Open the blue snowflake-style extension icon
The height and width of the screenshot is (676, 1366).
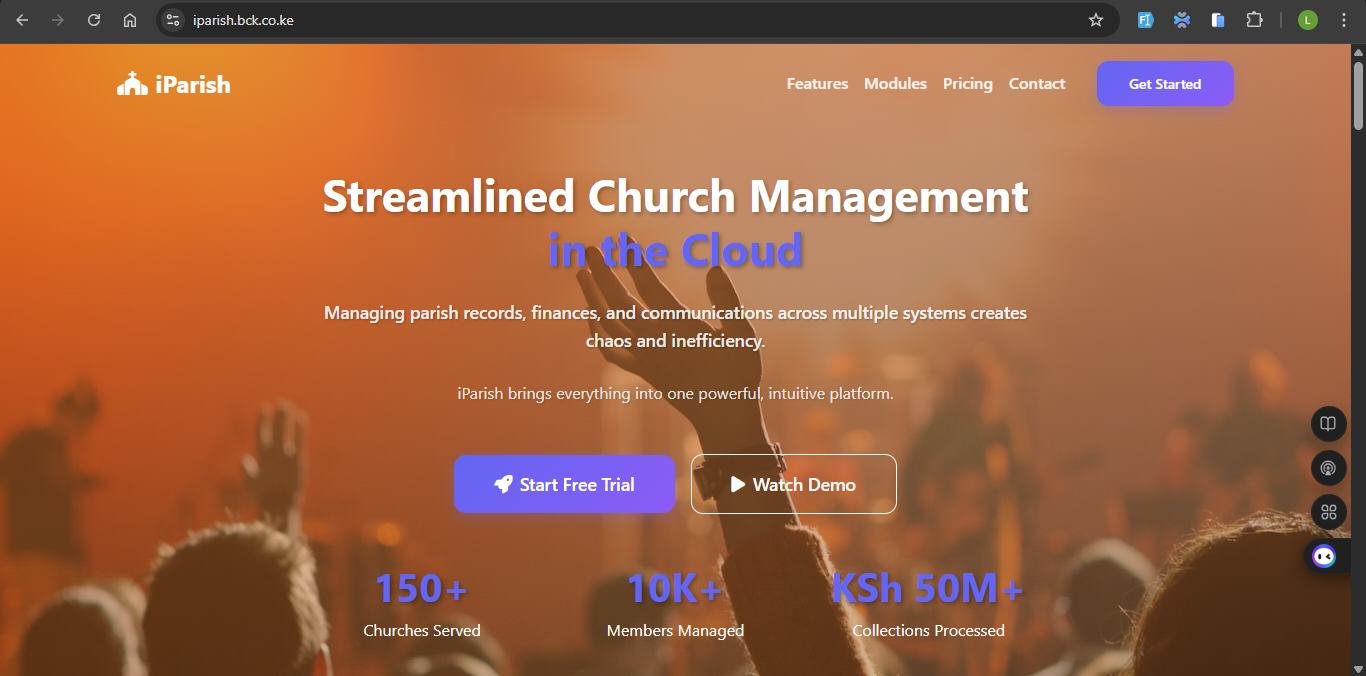tap(1182, 20)
